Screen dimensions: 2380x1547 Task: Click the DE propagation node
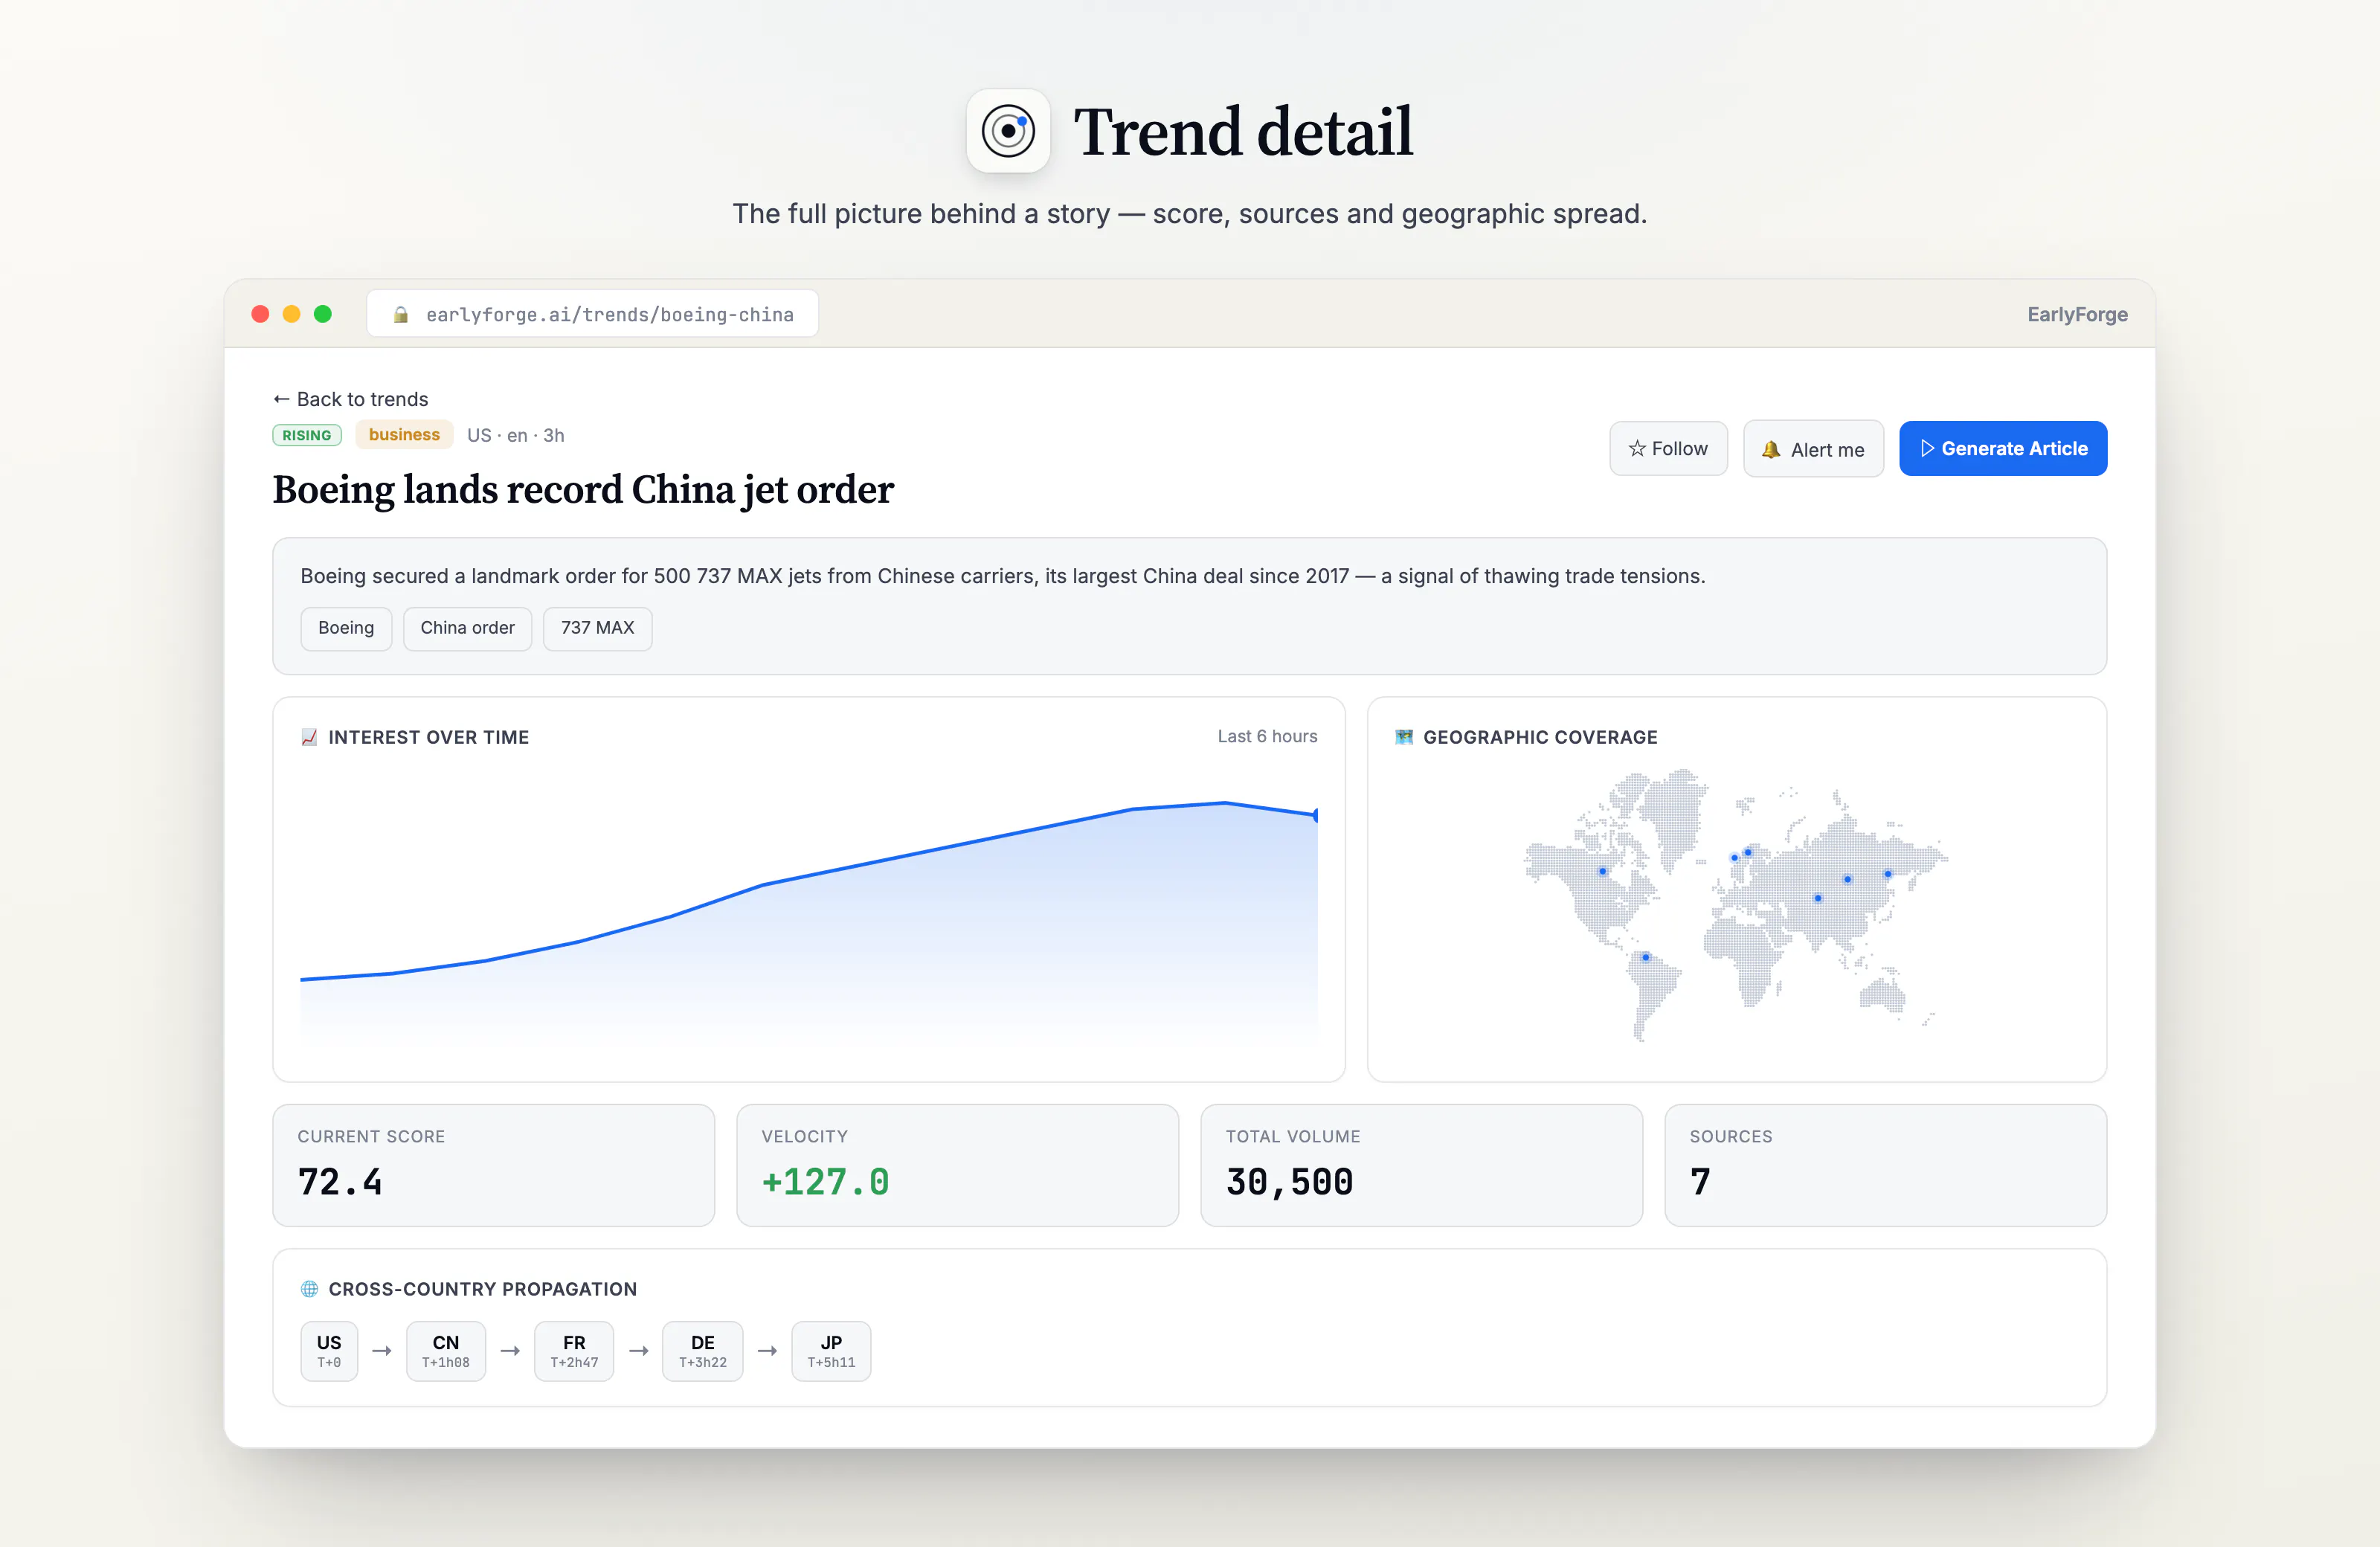[703, 1351]
